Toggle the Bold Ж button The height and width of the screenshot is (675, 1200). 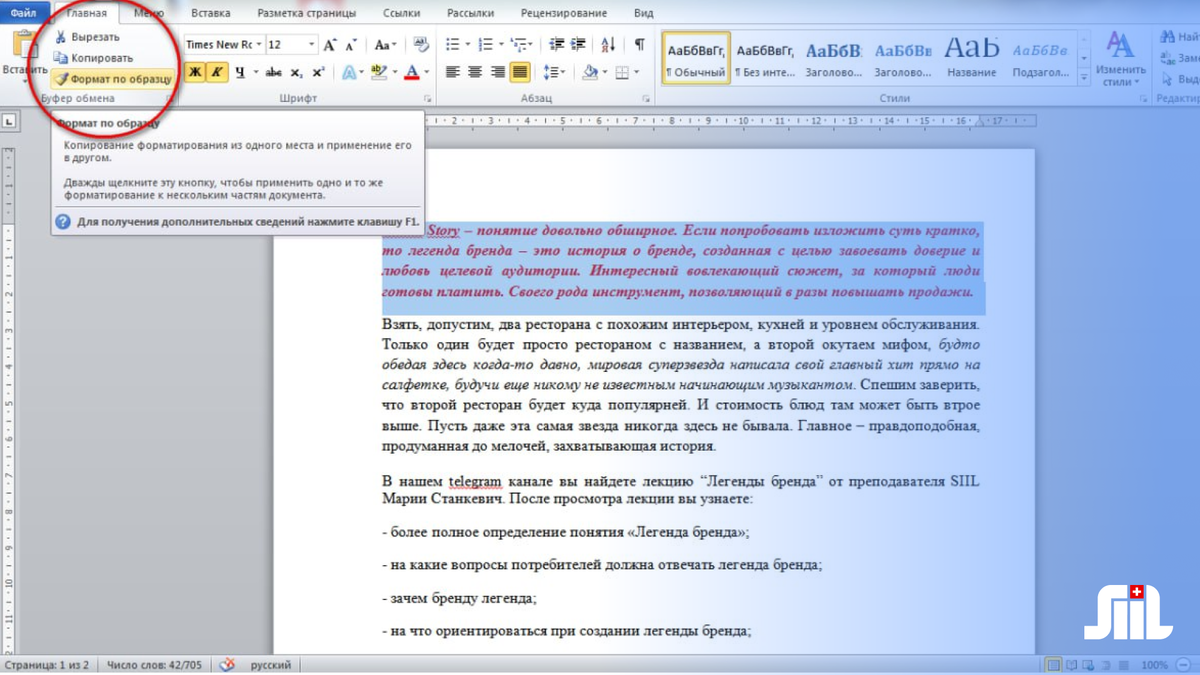(x=195, y=72)
